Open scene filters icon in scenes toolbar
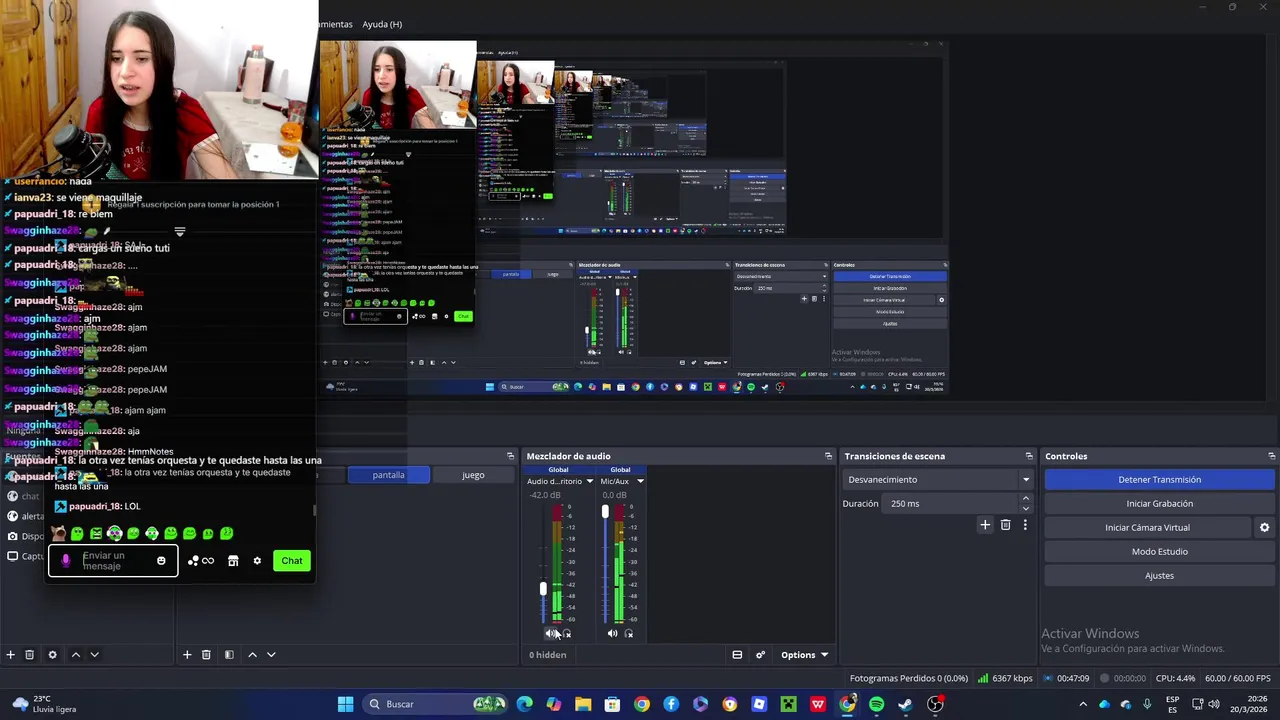1280x720 pixels. click(x=229, y=655)
